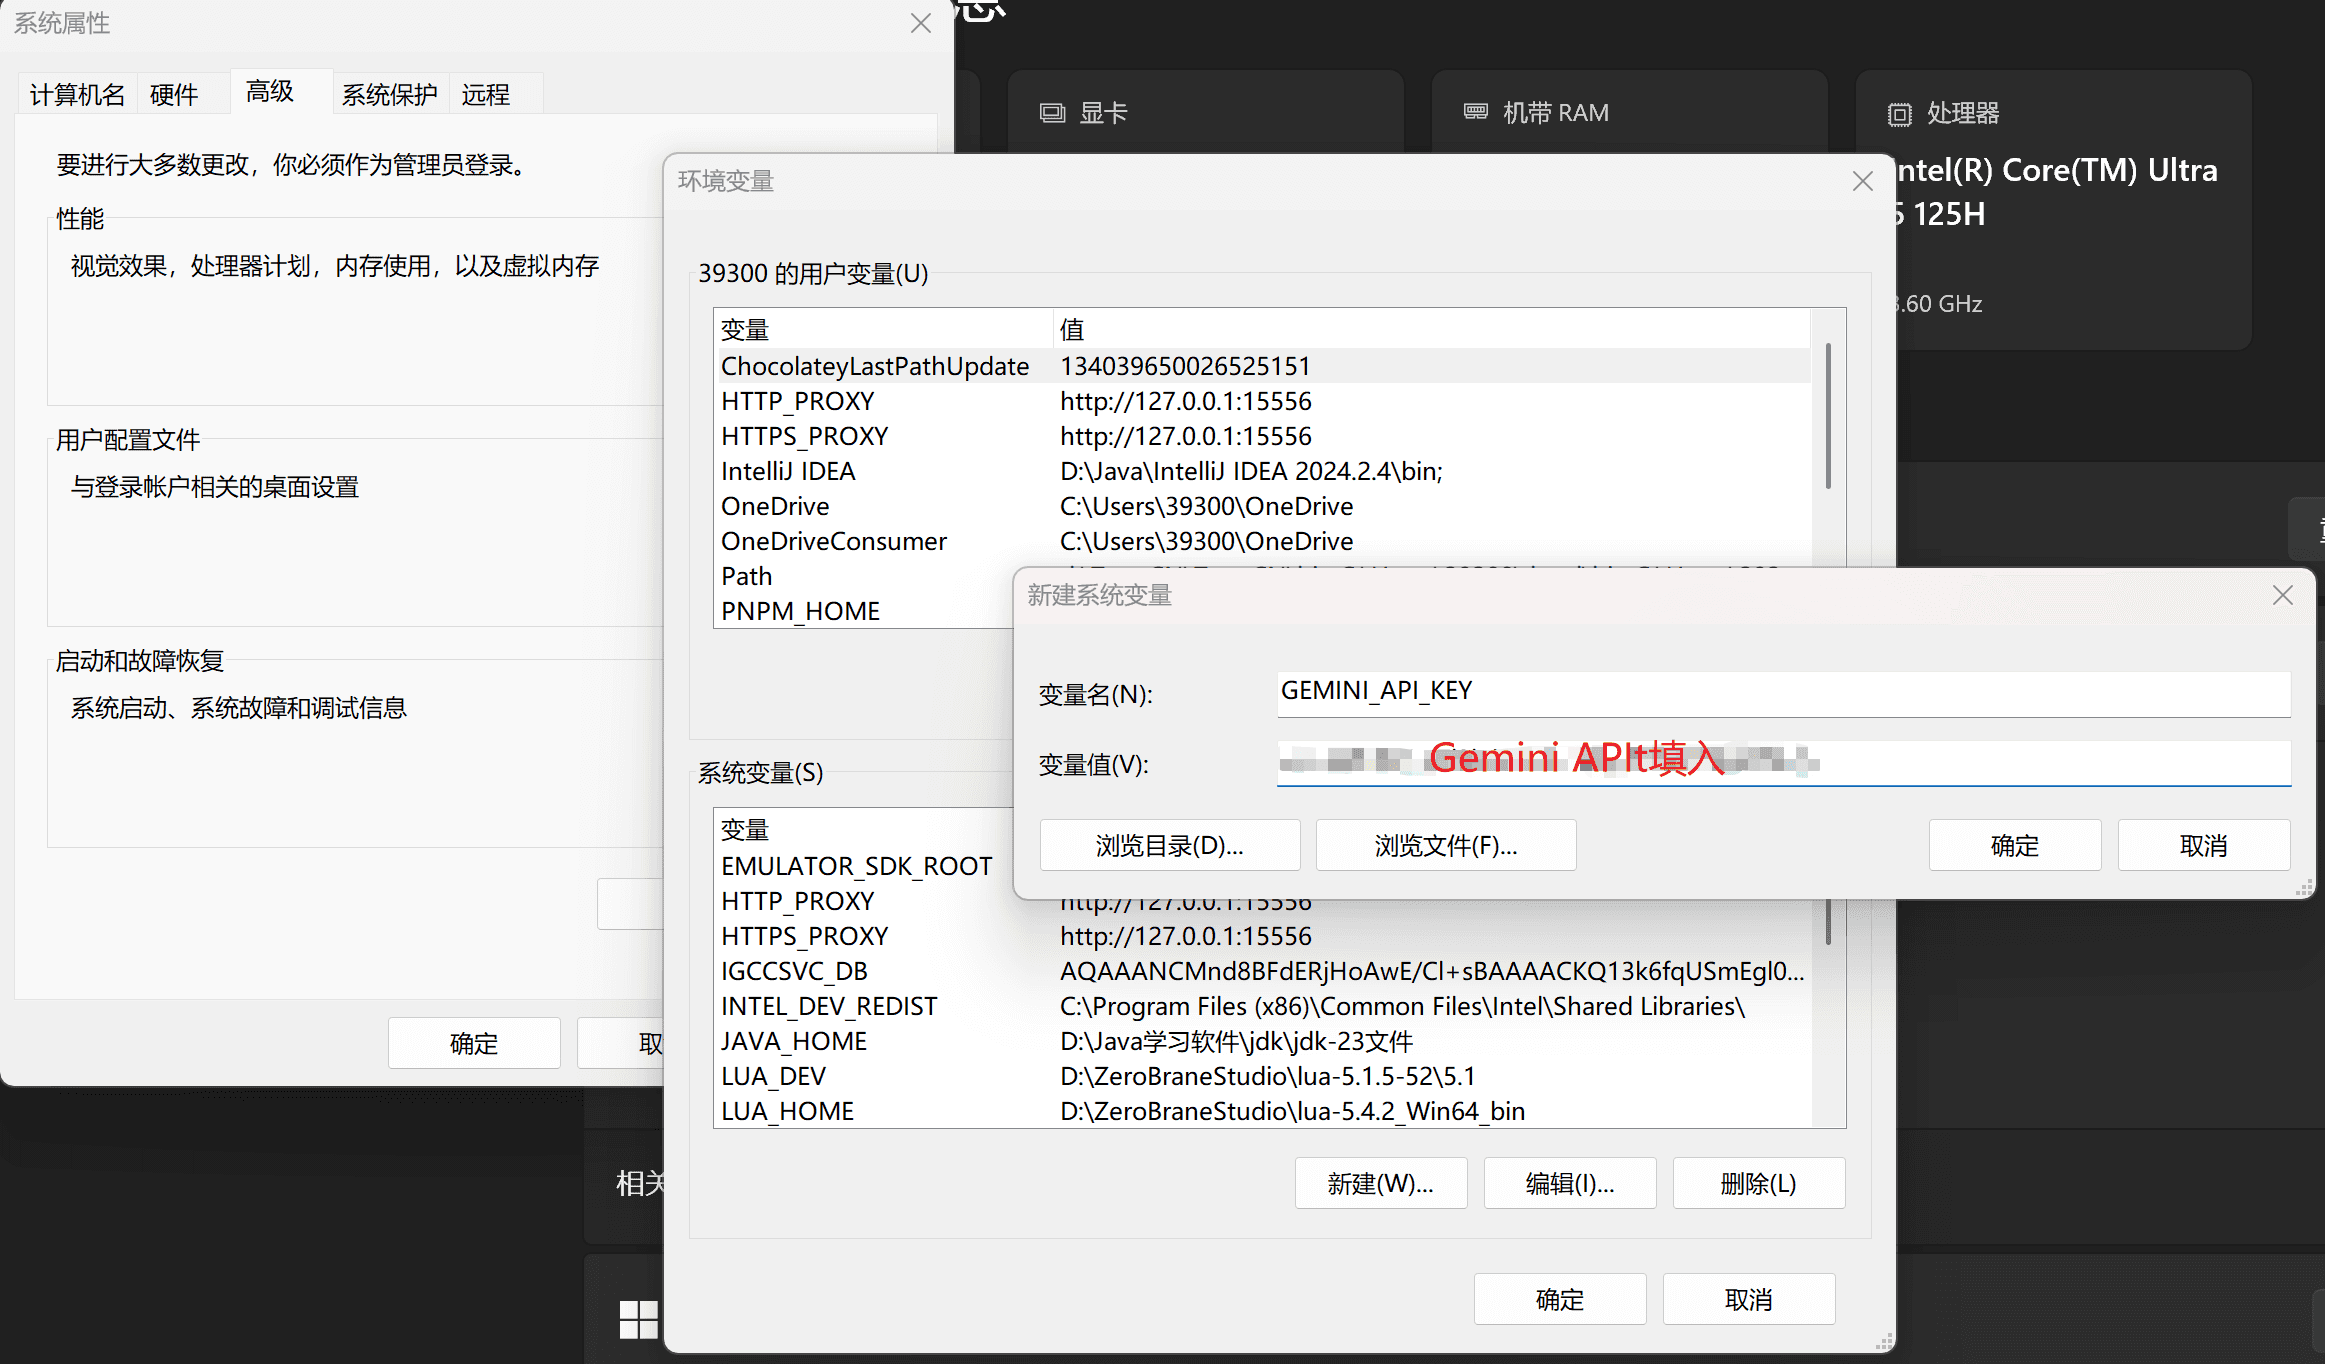Screen dimensions: 2325x1364
Task: Switch to the 计算机名 tab
Action: pos(77,94)
